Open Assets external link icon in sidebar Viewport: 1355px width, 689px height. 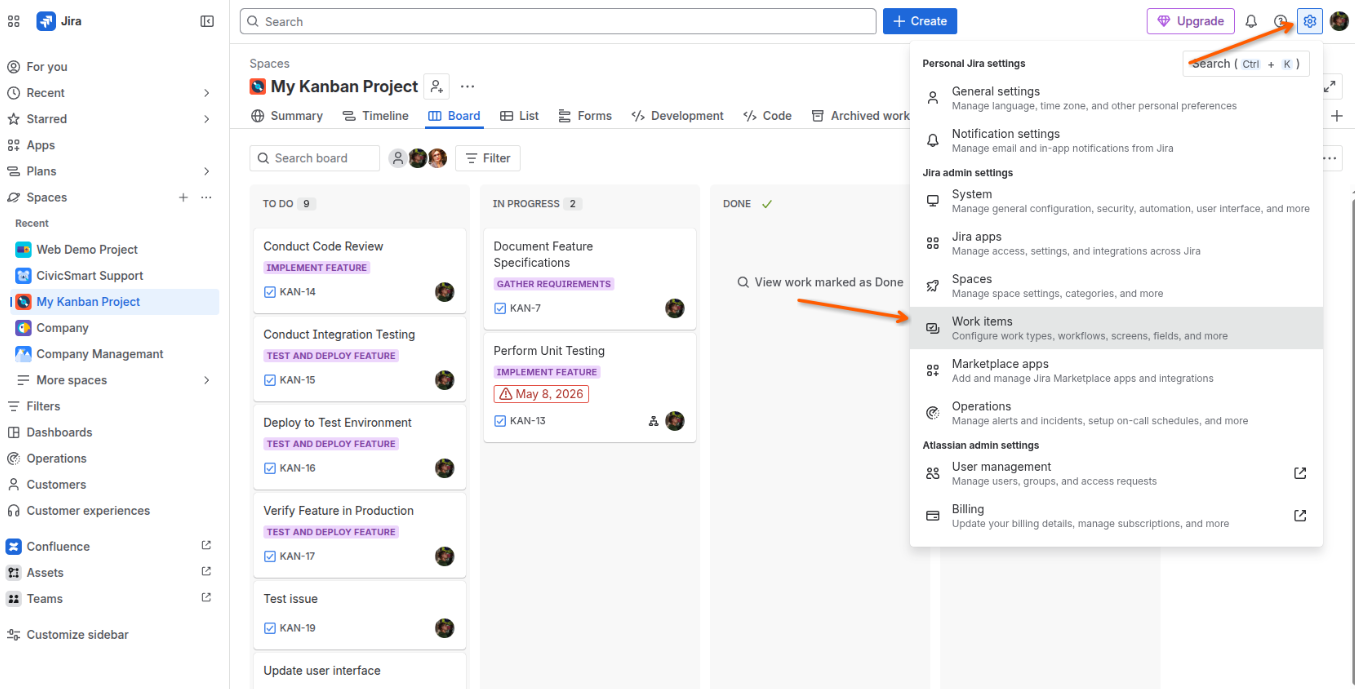[x=206, y=572]
